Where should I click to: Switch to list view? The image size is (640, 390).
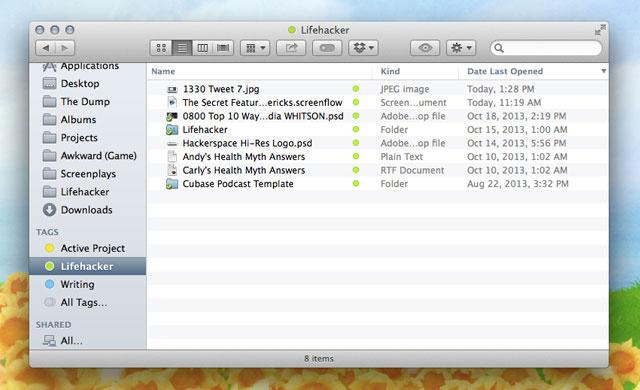tap(182, 48)
